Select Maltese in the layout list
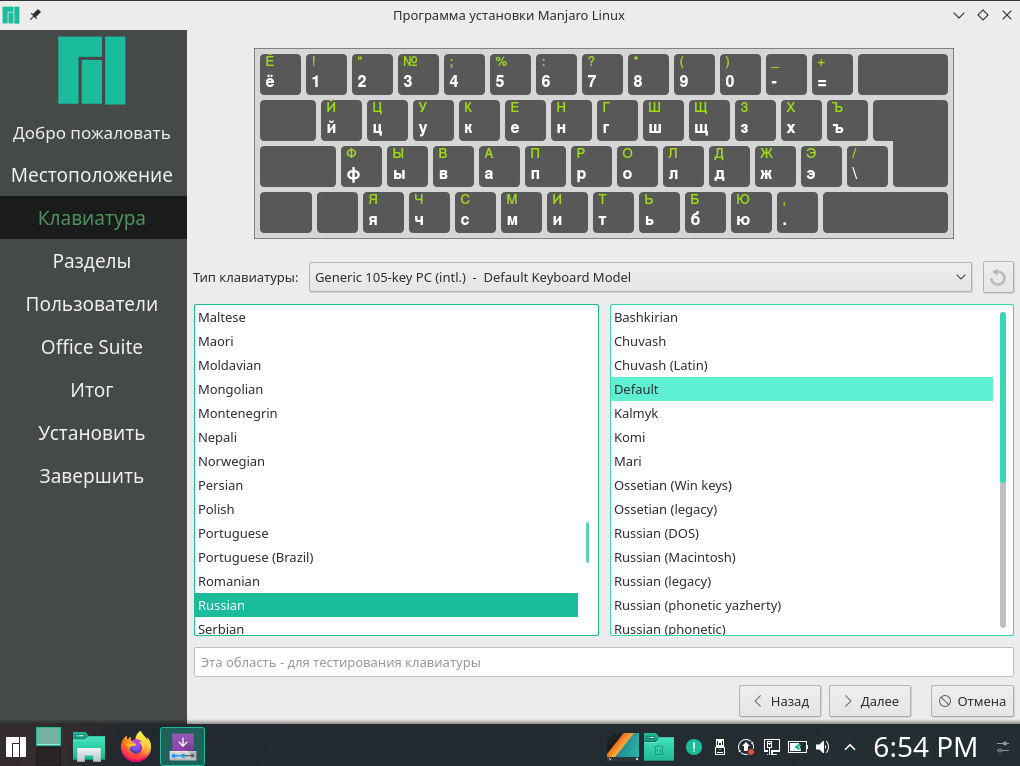This screenshot has height=766, width=1020. 386,317
